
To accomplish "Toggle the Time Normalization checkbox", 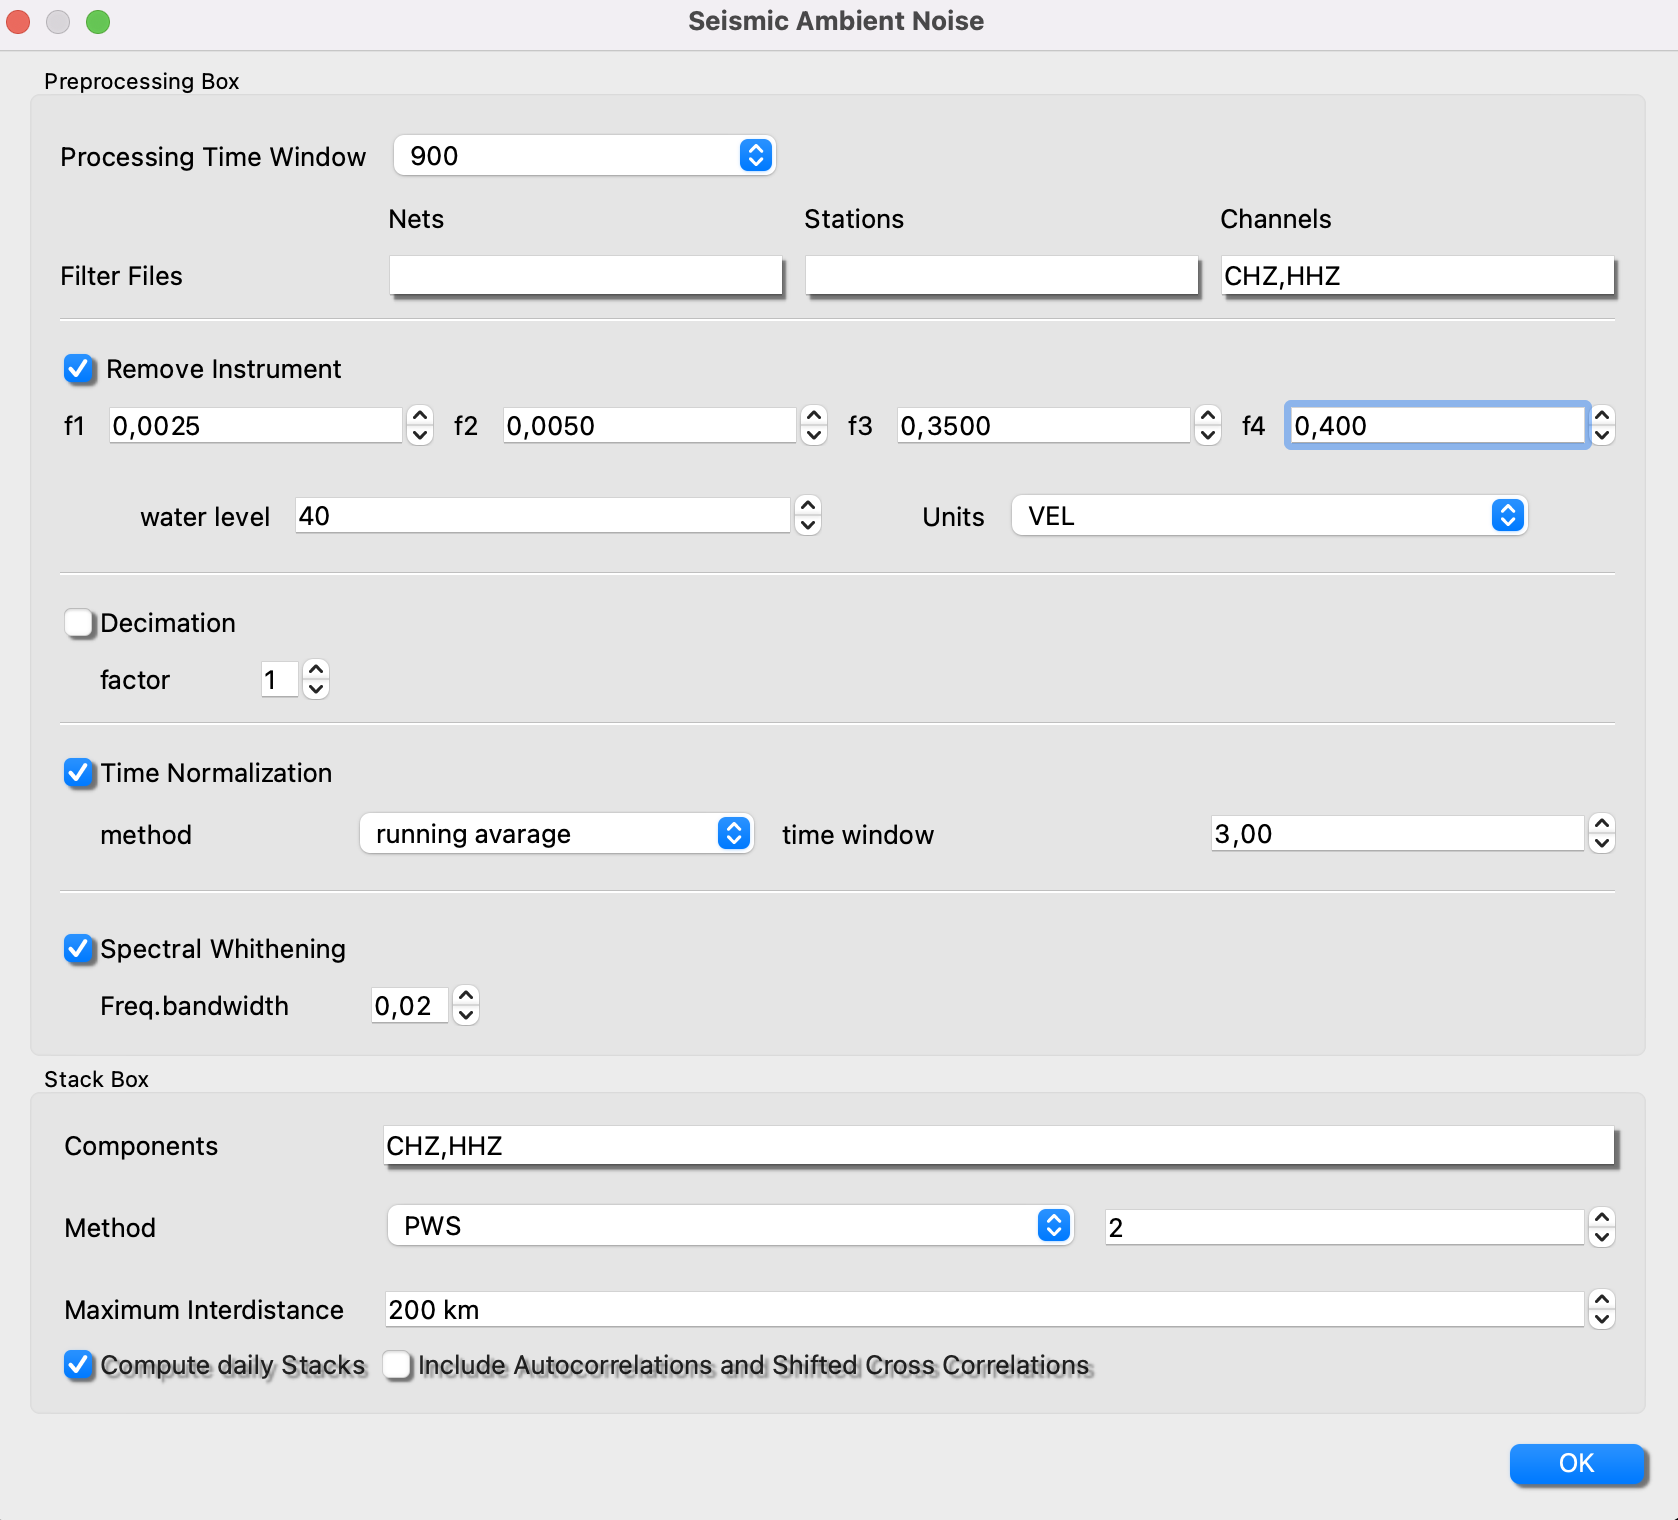I will tap(79, 773).
